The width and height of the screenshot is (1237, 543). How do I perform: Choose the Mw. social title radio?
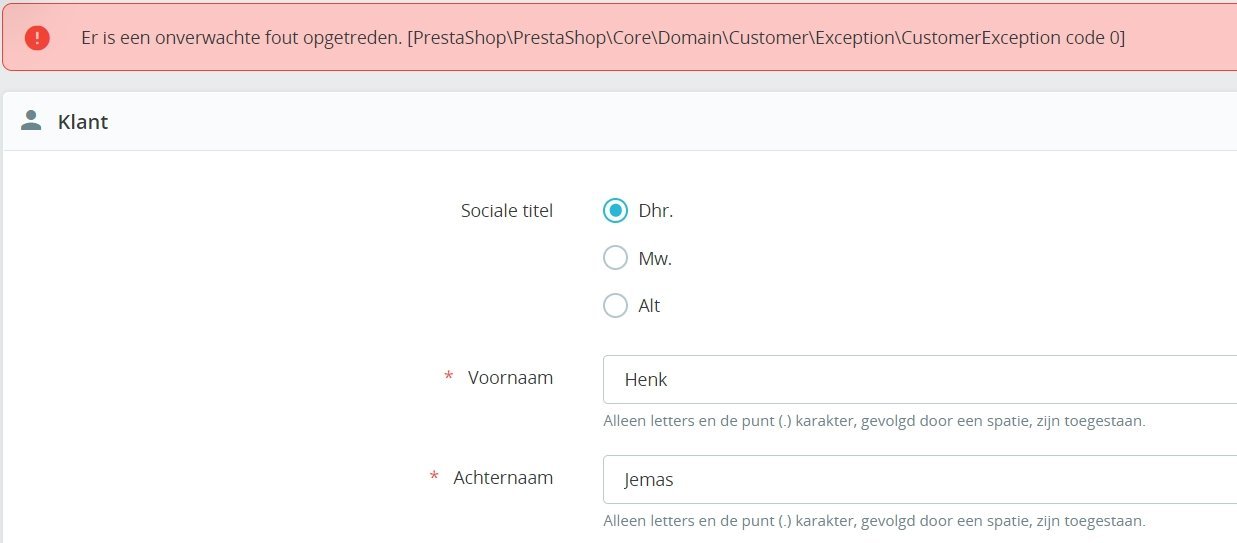(615, 258)
